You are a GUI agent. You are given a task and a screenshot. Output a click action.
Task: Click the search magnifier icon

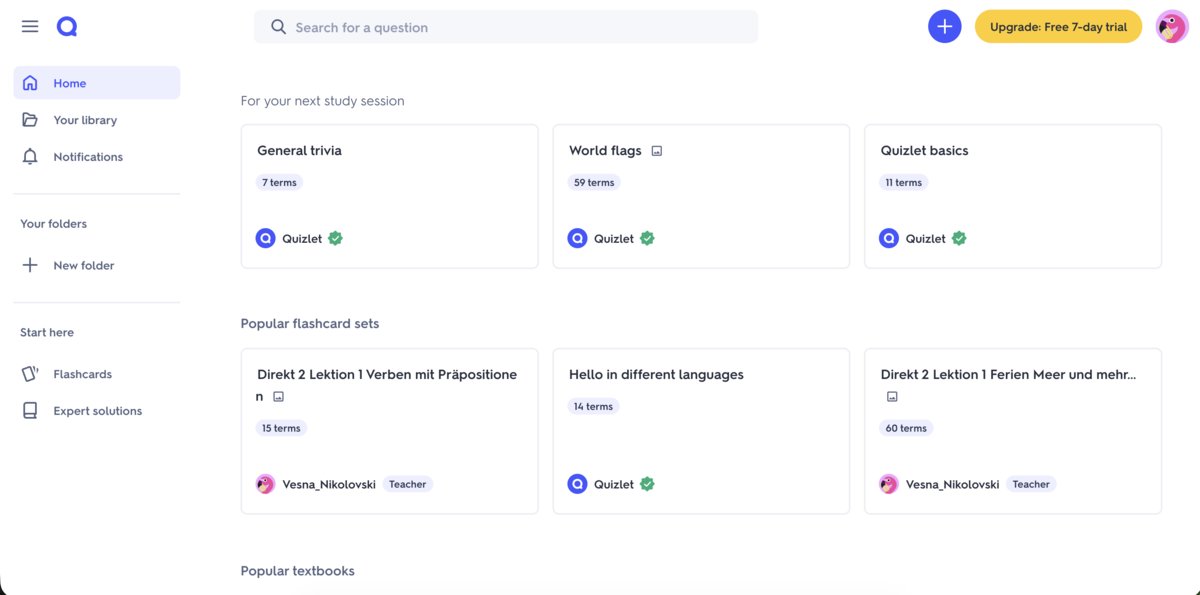tap(278, 26)
